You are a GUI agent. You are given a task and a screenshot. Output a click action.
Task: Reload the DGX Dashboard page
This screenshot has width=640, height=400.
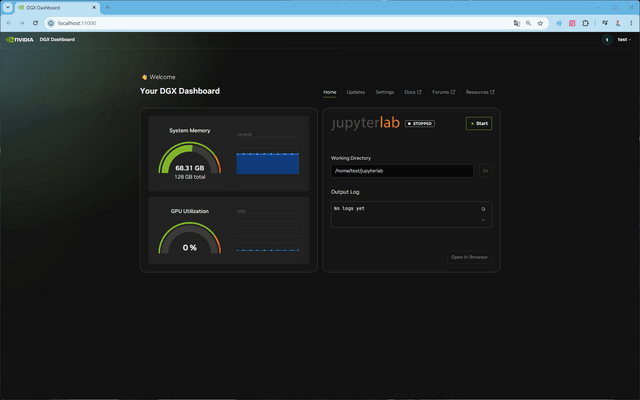(36, 23)
